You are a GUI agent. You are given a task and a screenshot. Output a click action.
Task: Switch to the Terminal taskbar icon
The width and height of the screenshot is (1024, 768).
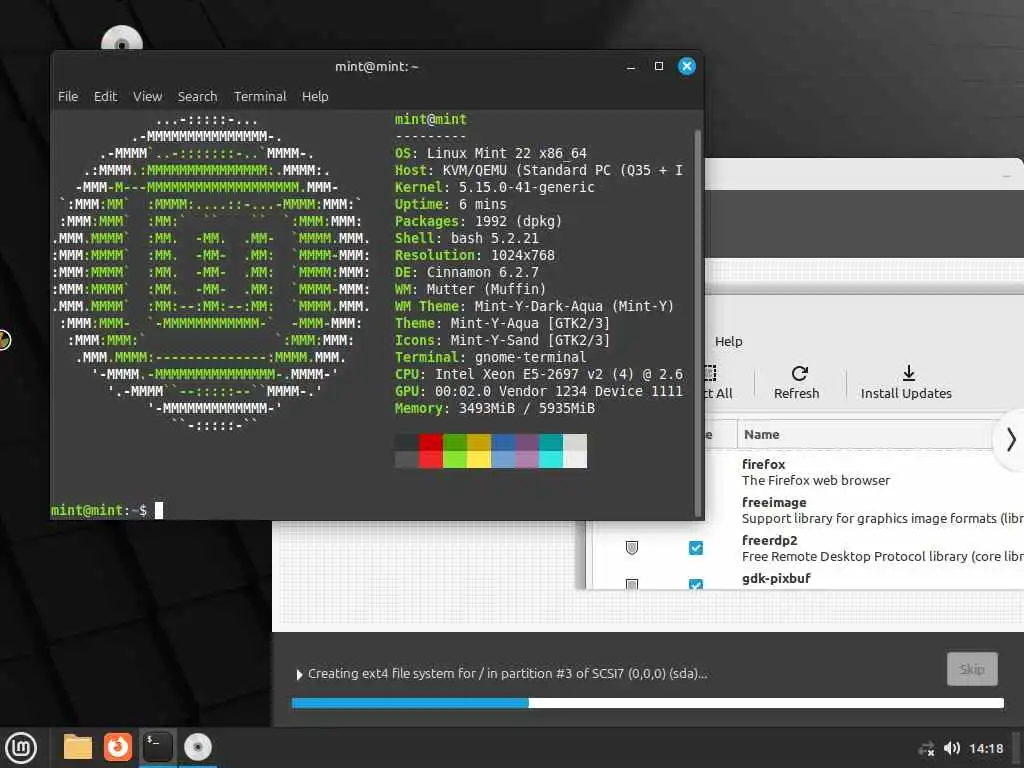[157, 747]
